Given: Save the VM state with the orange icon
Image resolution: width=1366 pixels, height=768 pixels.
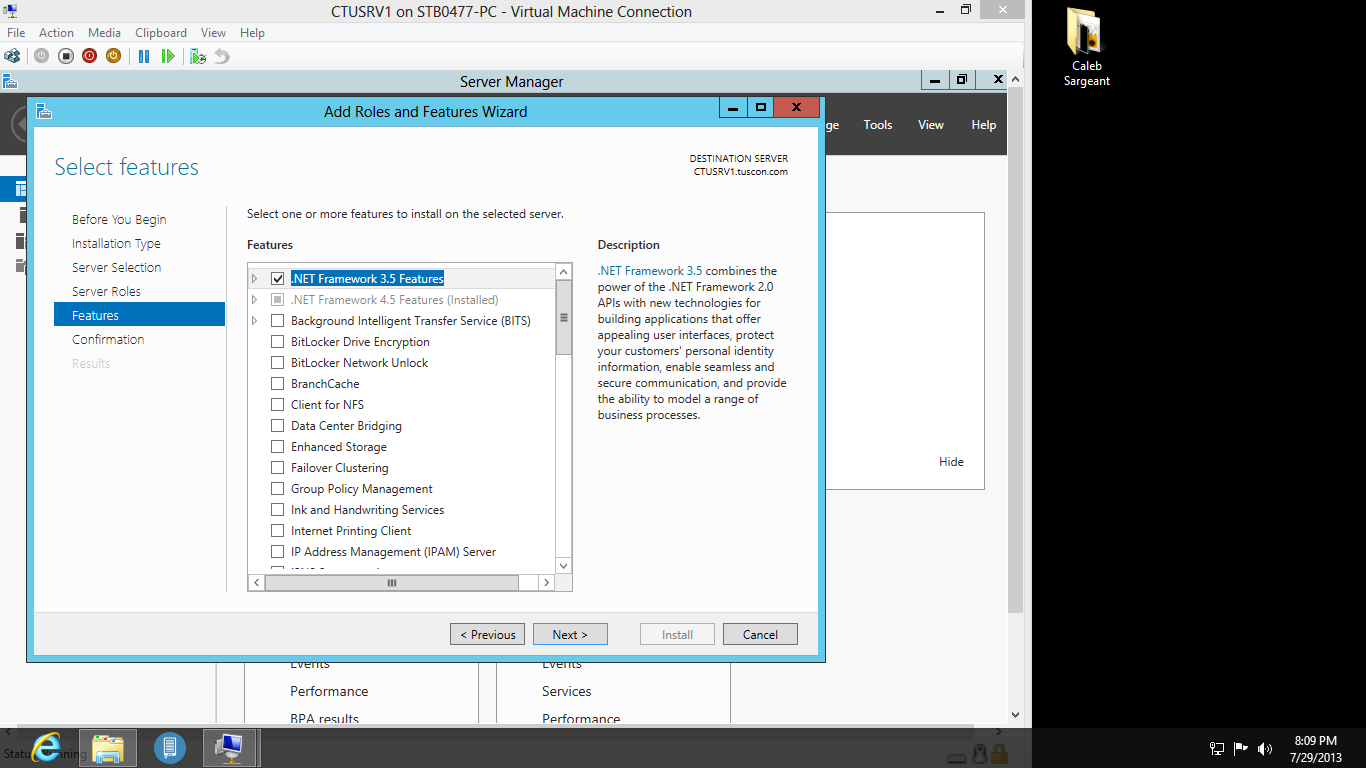Looking at the screenshot, I should [113, 56].
